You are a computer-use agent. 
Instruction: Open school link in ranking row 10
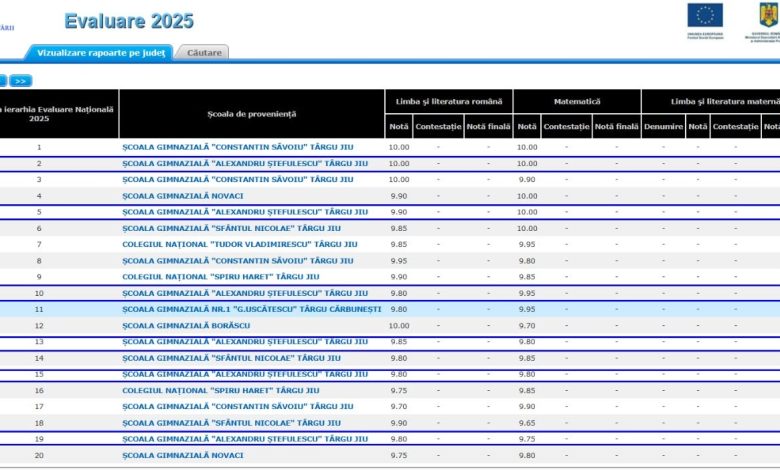pos(245,293)
